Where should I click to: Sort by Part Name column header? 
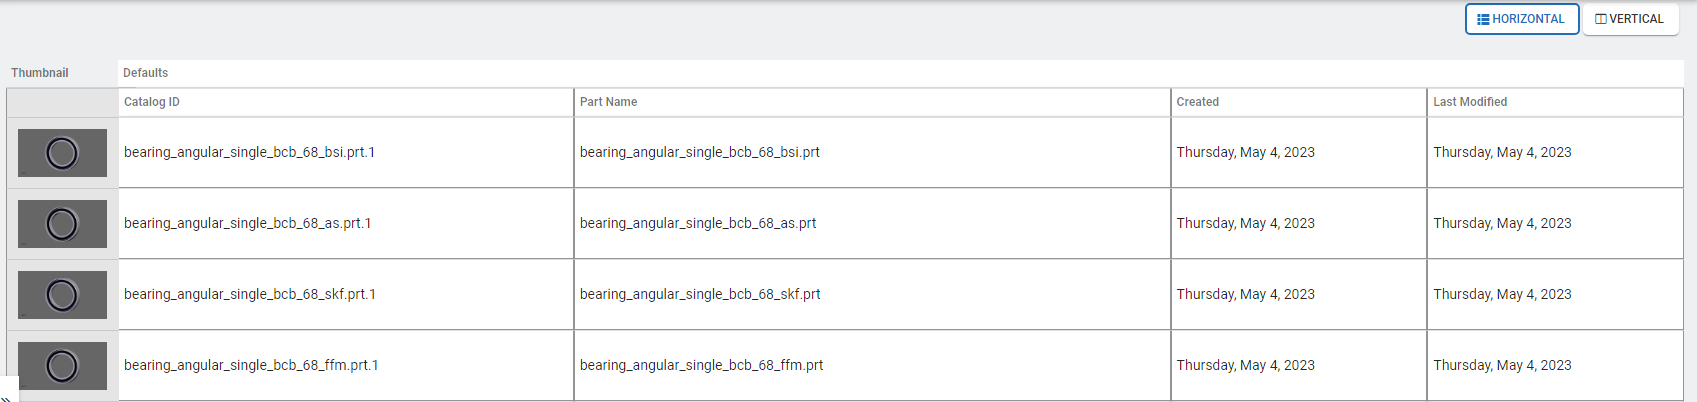[x=608, y=102]
